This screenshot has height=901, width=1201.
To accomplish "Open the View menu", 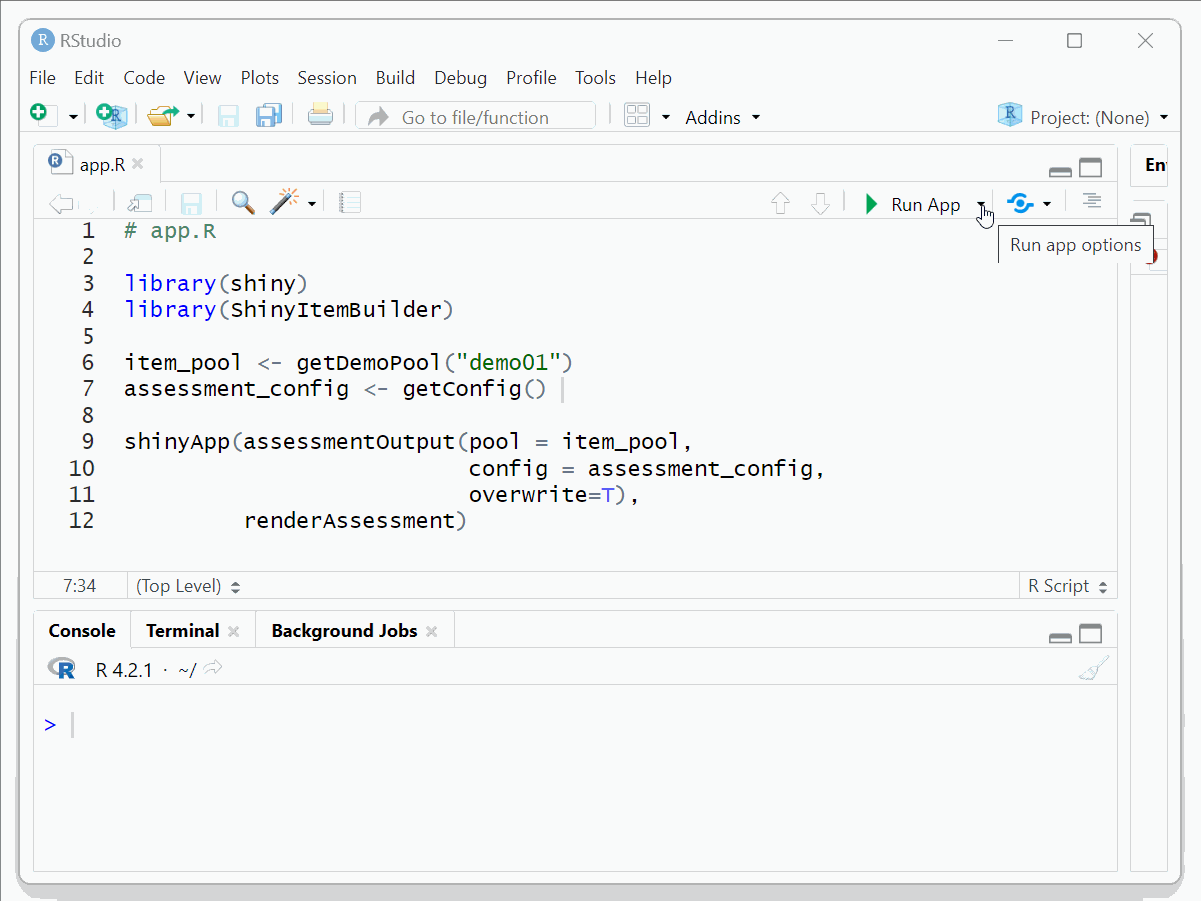I will (203, 78).
